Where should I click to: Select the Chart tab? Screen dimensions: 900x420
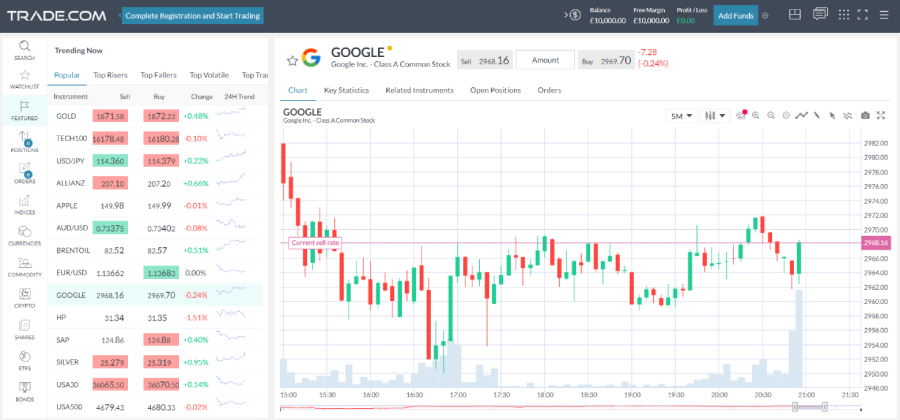[x=298, y=90]
